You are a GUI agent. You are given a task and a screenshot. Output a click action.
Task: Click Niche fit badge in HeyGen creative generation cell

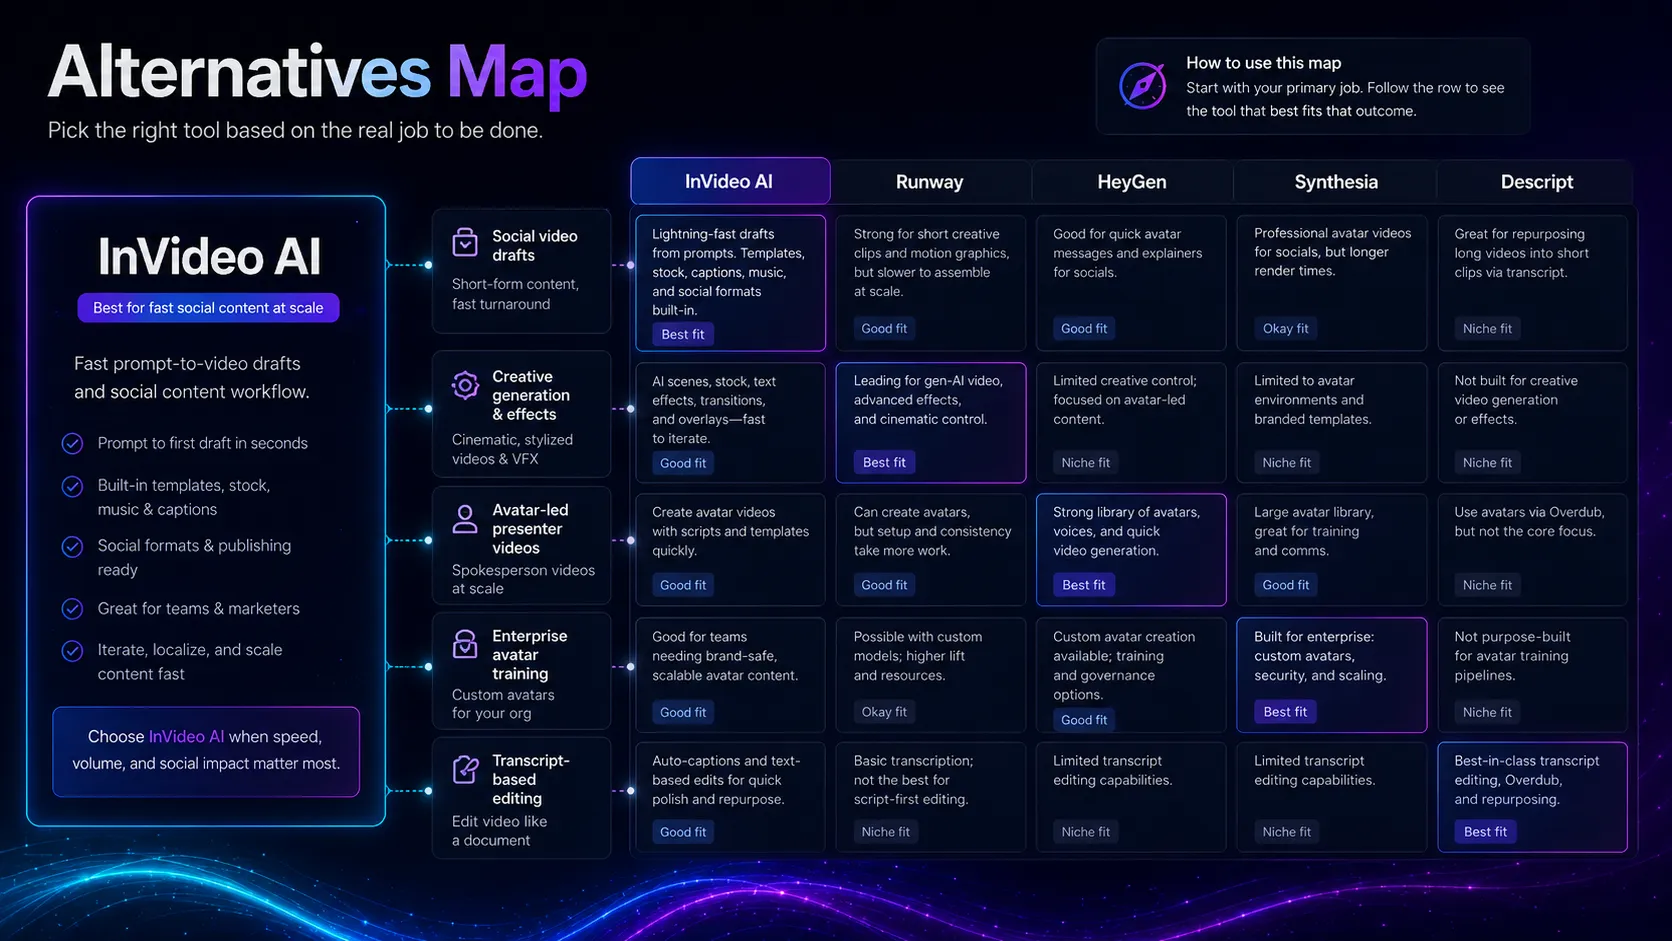1085,463
